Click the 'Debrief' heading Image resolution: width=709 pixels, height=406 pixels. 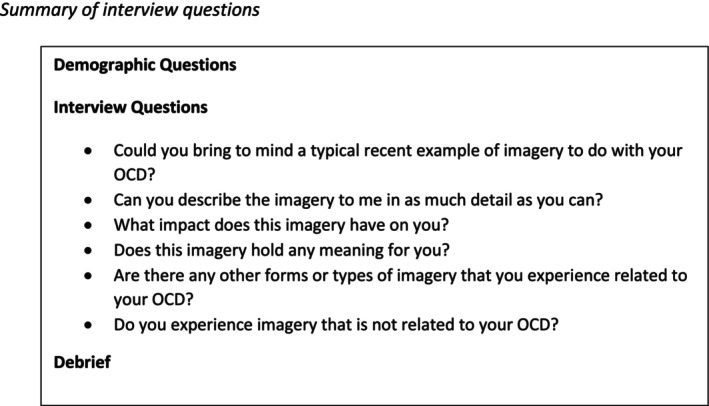(82, 362)
